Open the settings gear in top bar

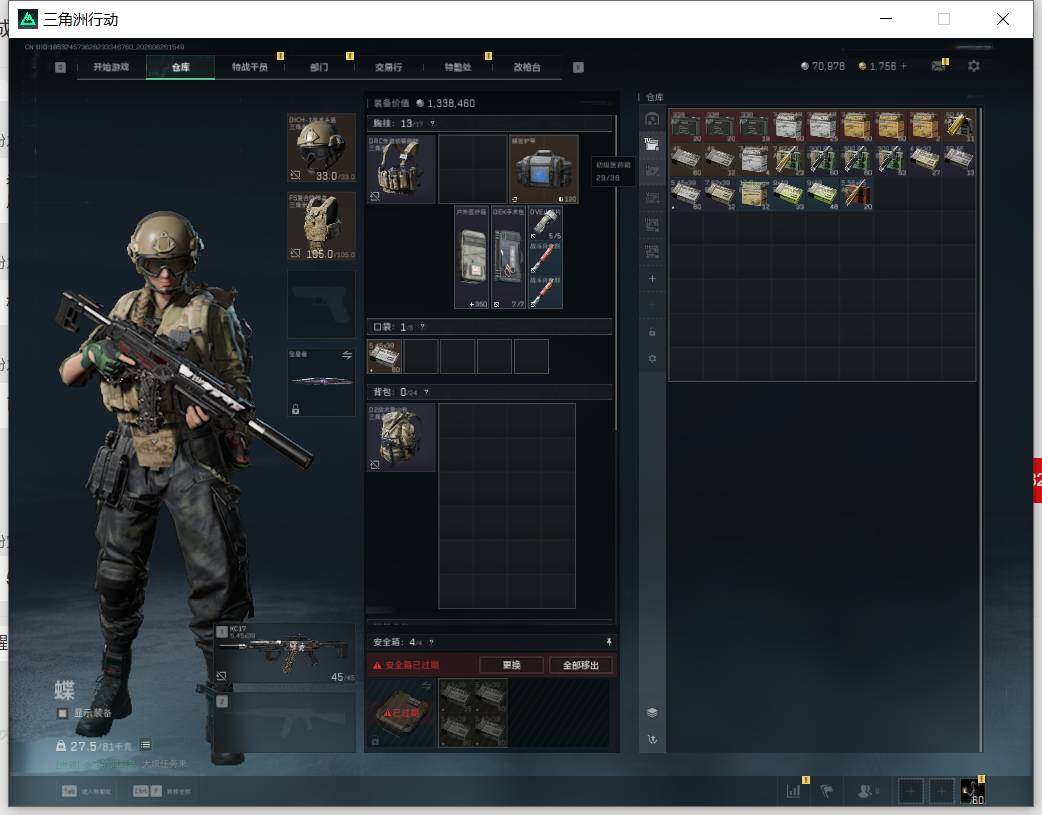click(974, 66)
